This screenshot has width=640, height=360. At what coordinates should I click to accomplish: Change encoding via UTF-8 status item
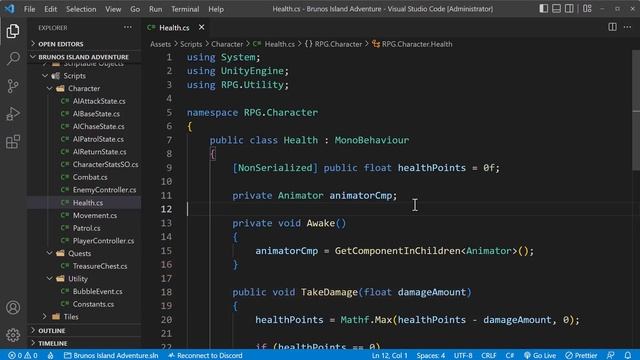463,356
